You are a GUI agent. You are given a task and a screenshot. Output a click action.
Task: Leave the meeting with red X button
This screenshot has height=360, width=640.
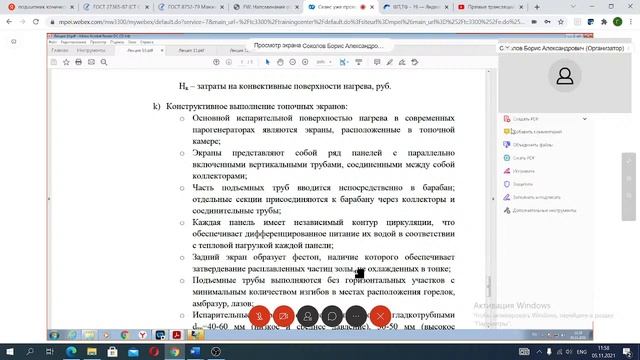(380, 316)
